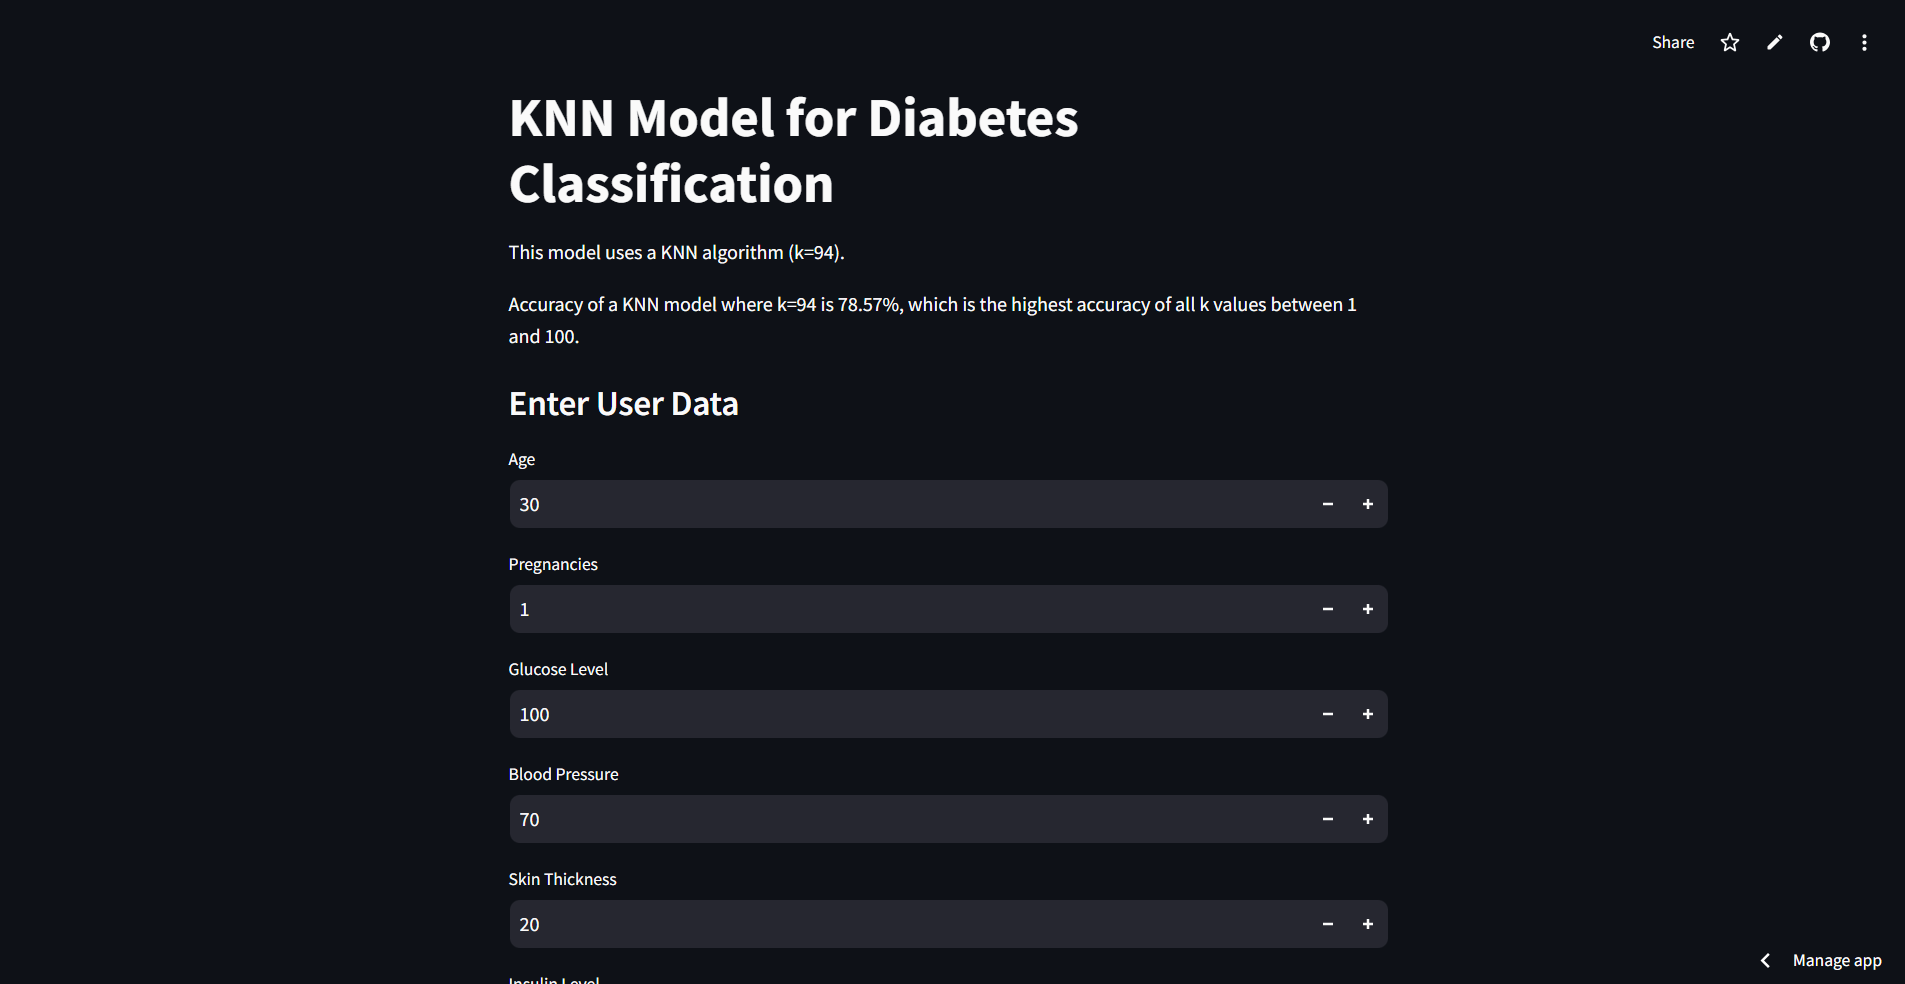This screenshot has width=1905, height=984.
Task: Focus the Glucose Level number field
Action: tap(900, 714)
